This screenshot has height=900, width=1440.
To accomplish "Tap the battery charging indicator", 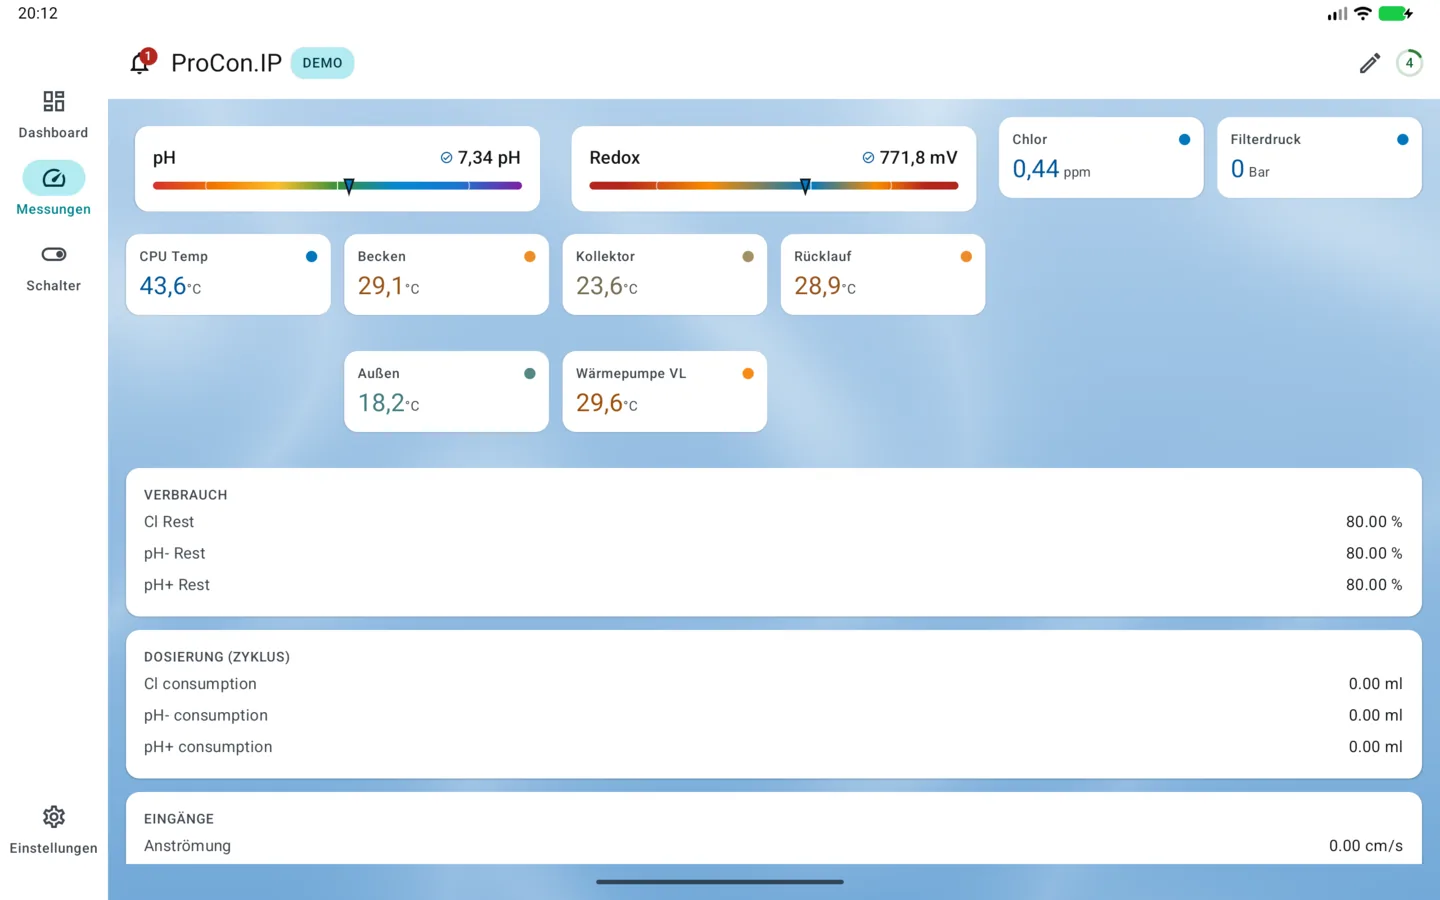I will tap(1395, 14).
